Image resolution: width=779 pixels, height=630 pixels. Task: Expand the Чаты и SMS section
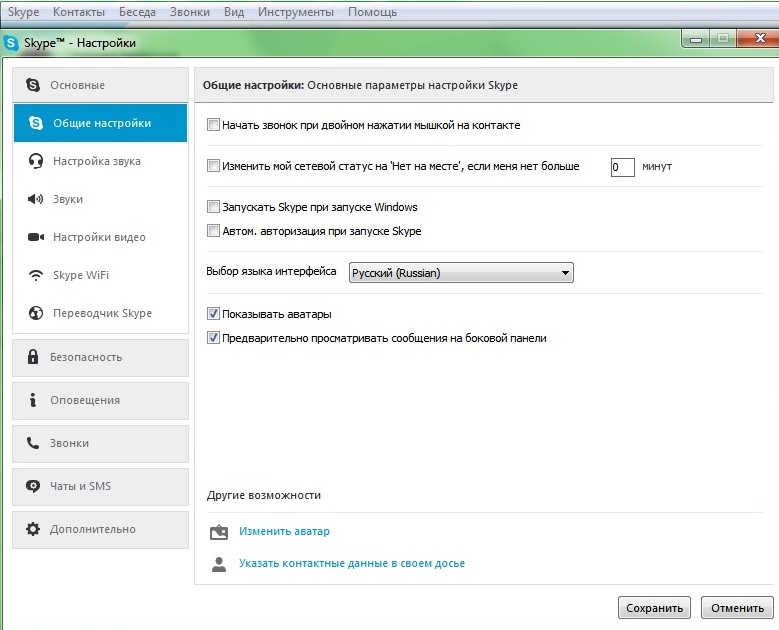(100, 486)
